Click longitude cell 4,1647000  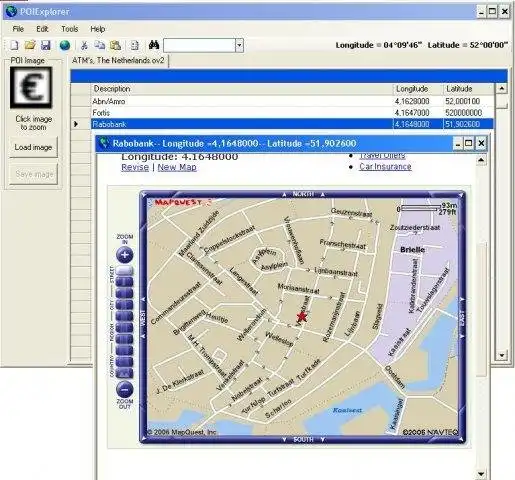pos(418,113)
